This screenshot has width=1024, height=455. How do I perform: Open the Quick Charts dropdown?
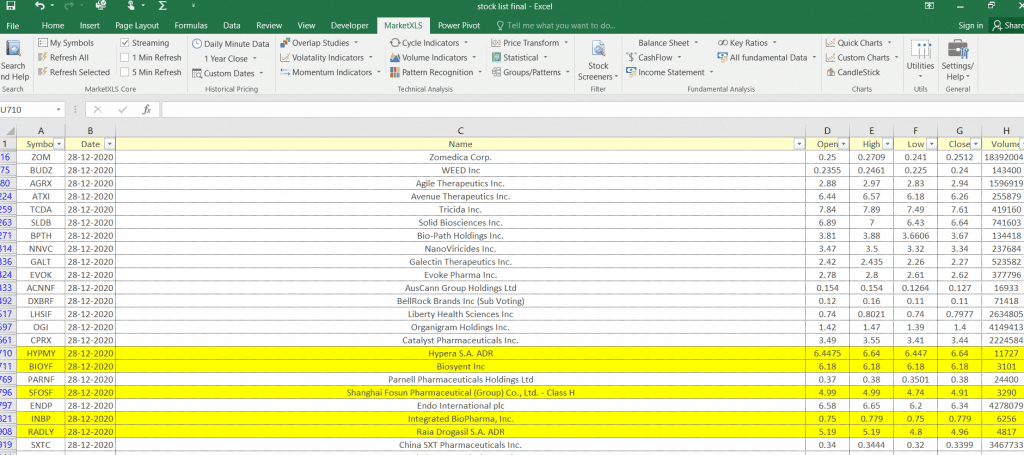click(x=890, y=43)
